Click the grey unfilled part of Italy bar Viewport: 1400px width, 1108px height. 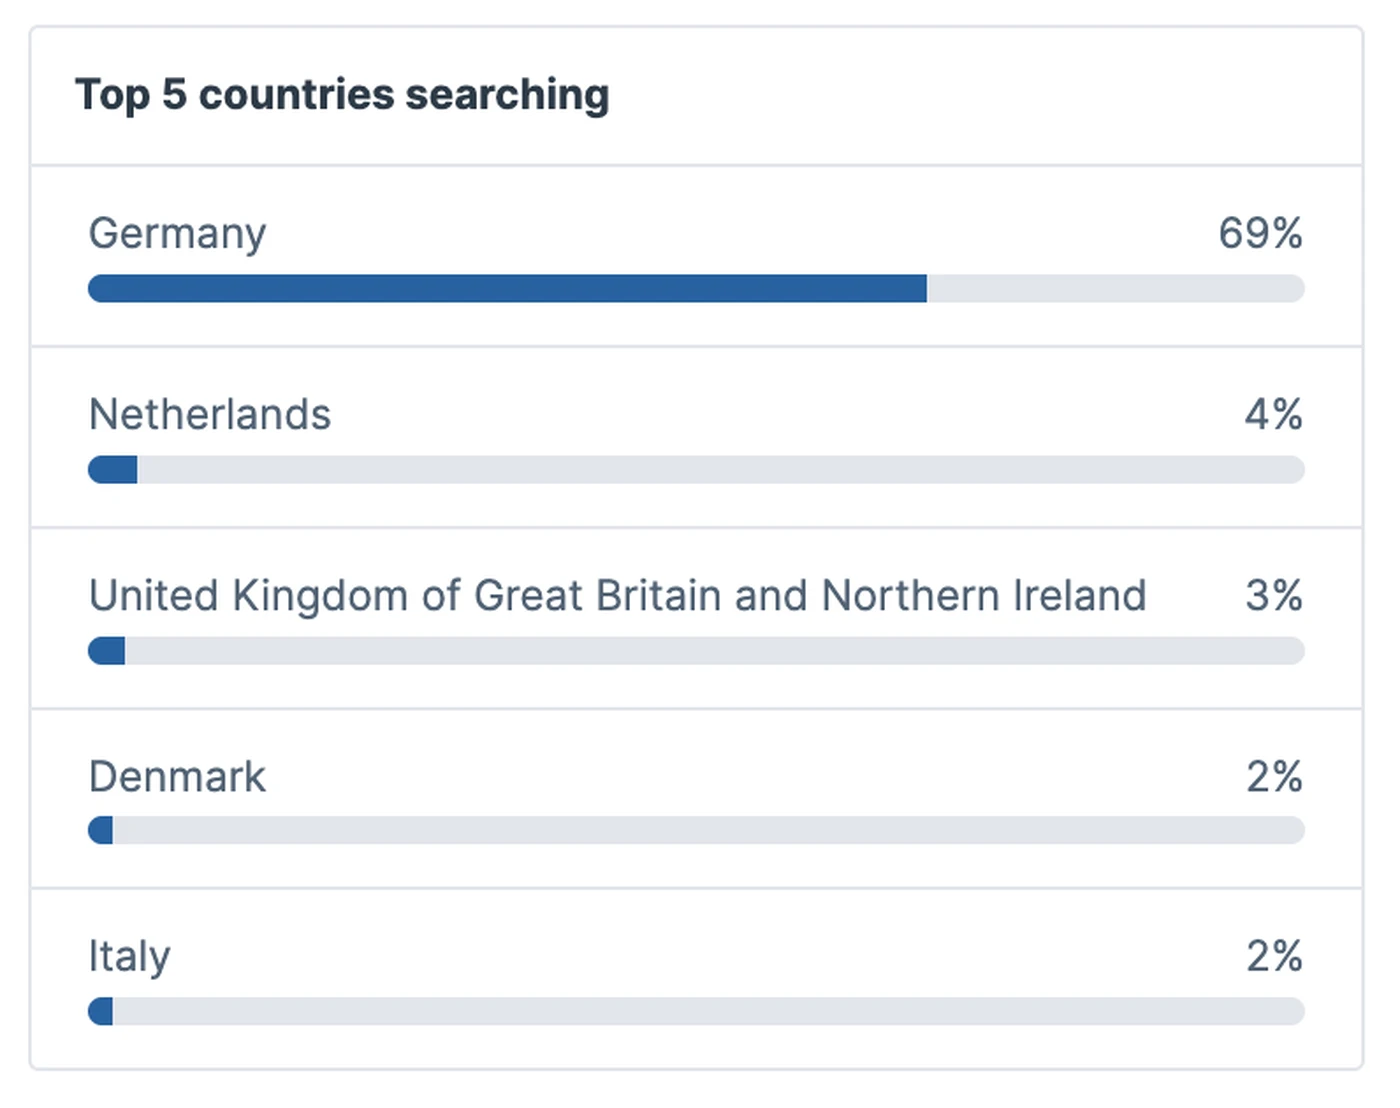[709, 1011]
